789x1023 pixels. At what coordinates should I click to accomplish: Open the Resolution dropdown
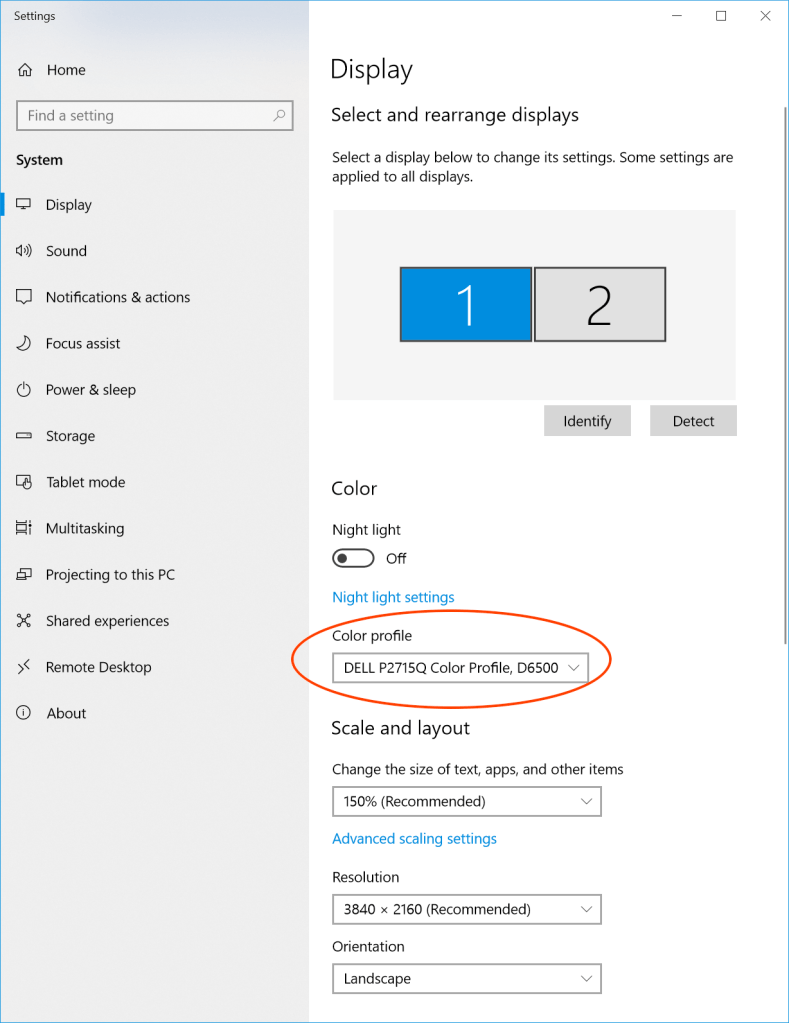[x=466, y=909]
